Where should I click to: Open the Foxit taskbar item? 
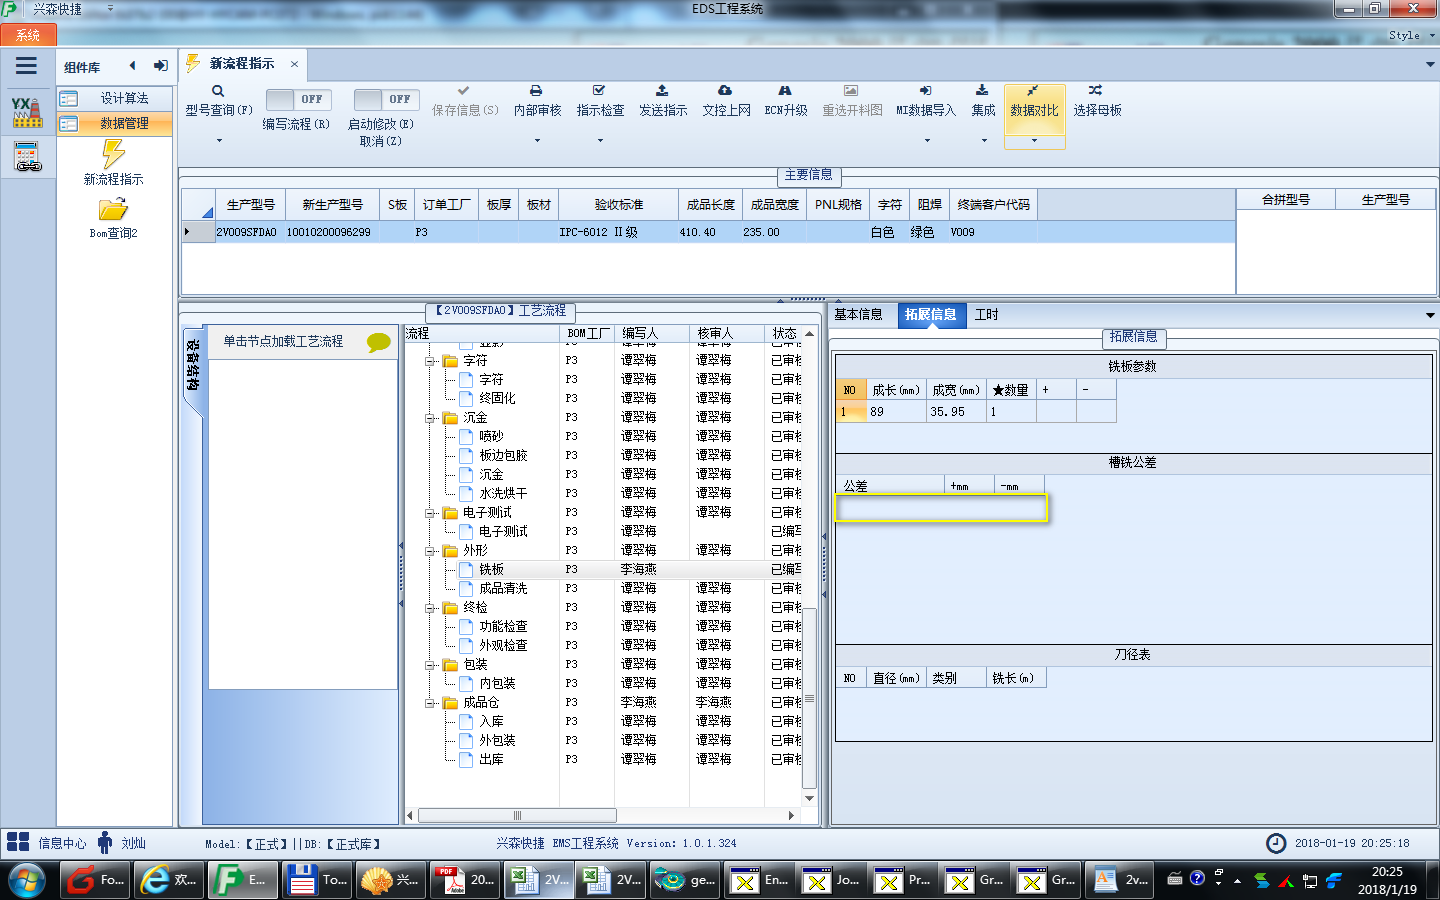coord(95,880)
